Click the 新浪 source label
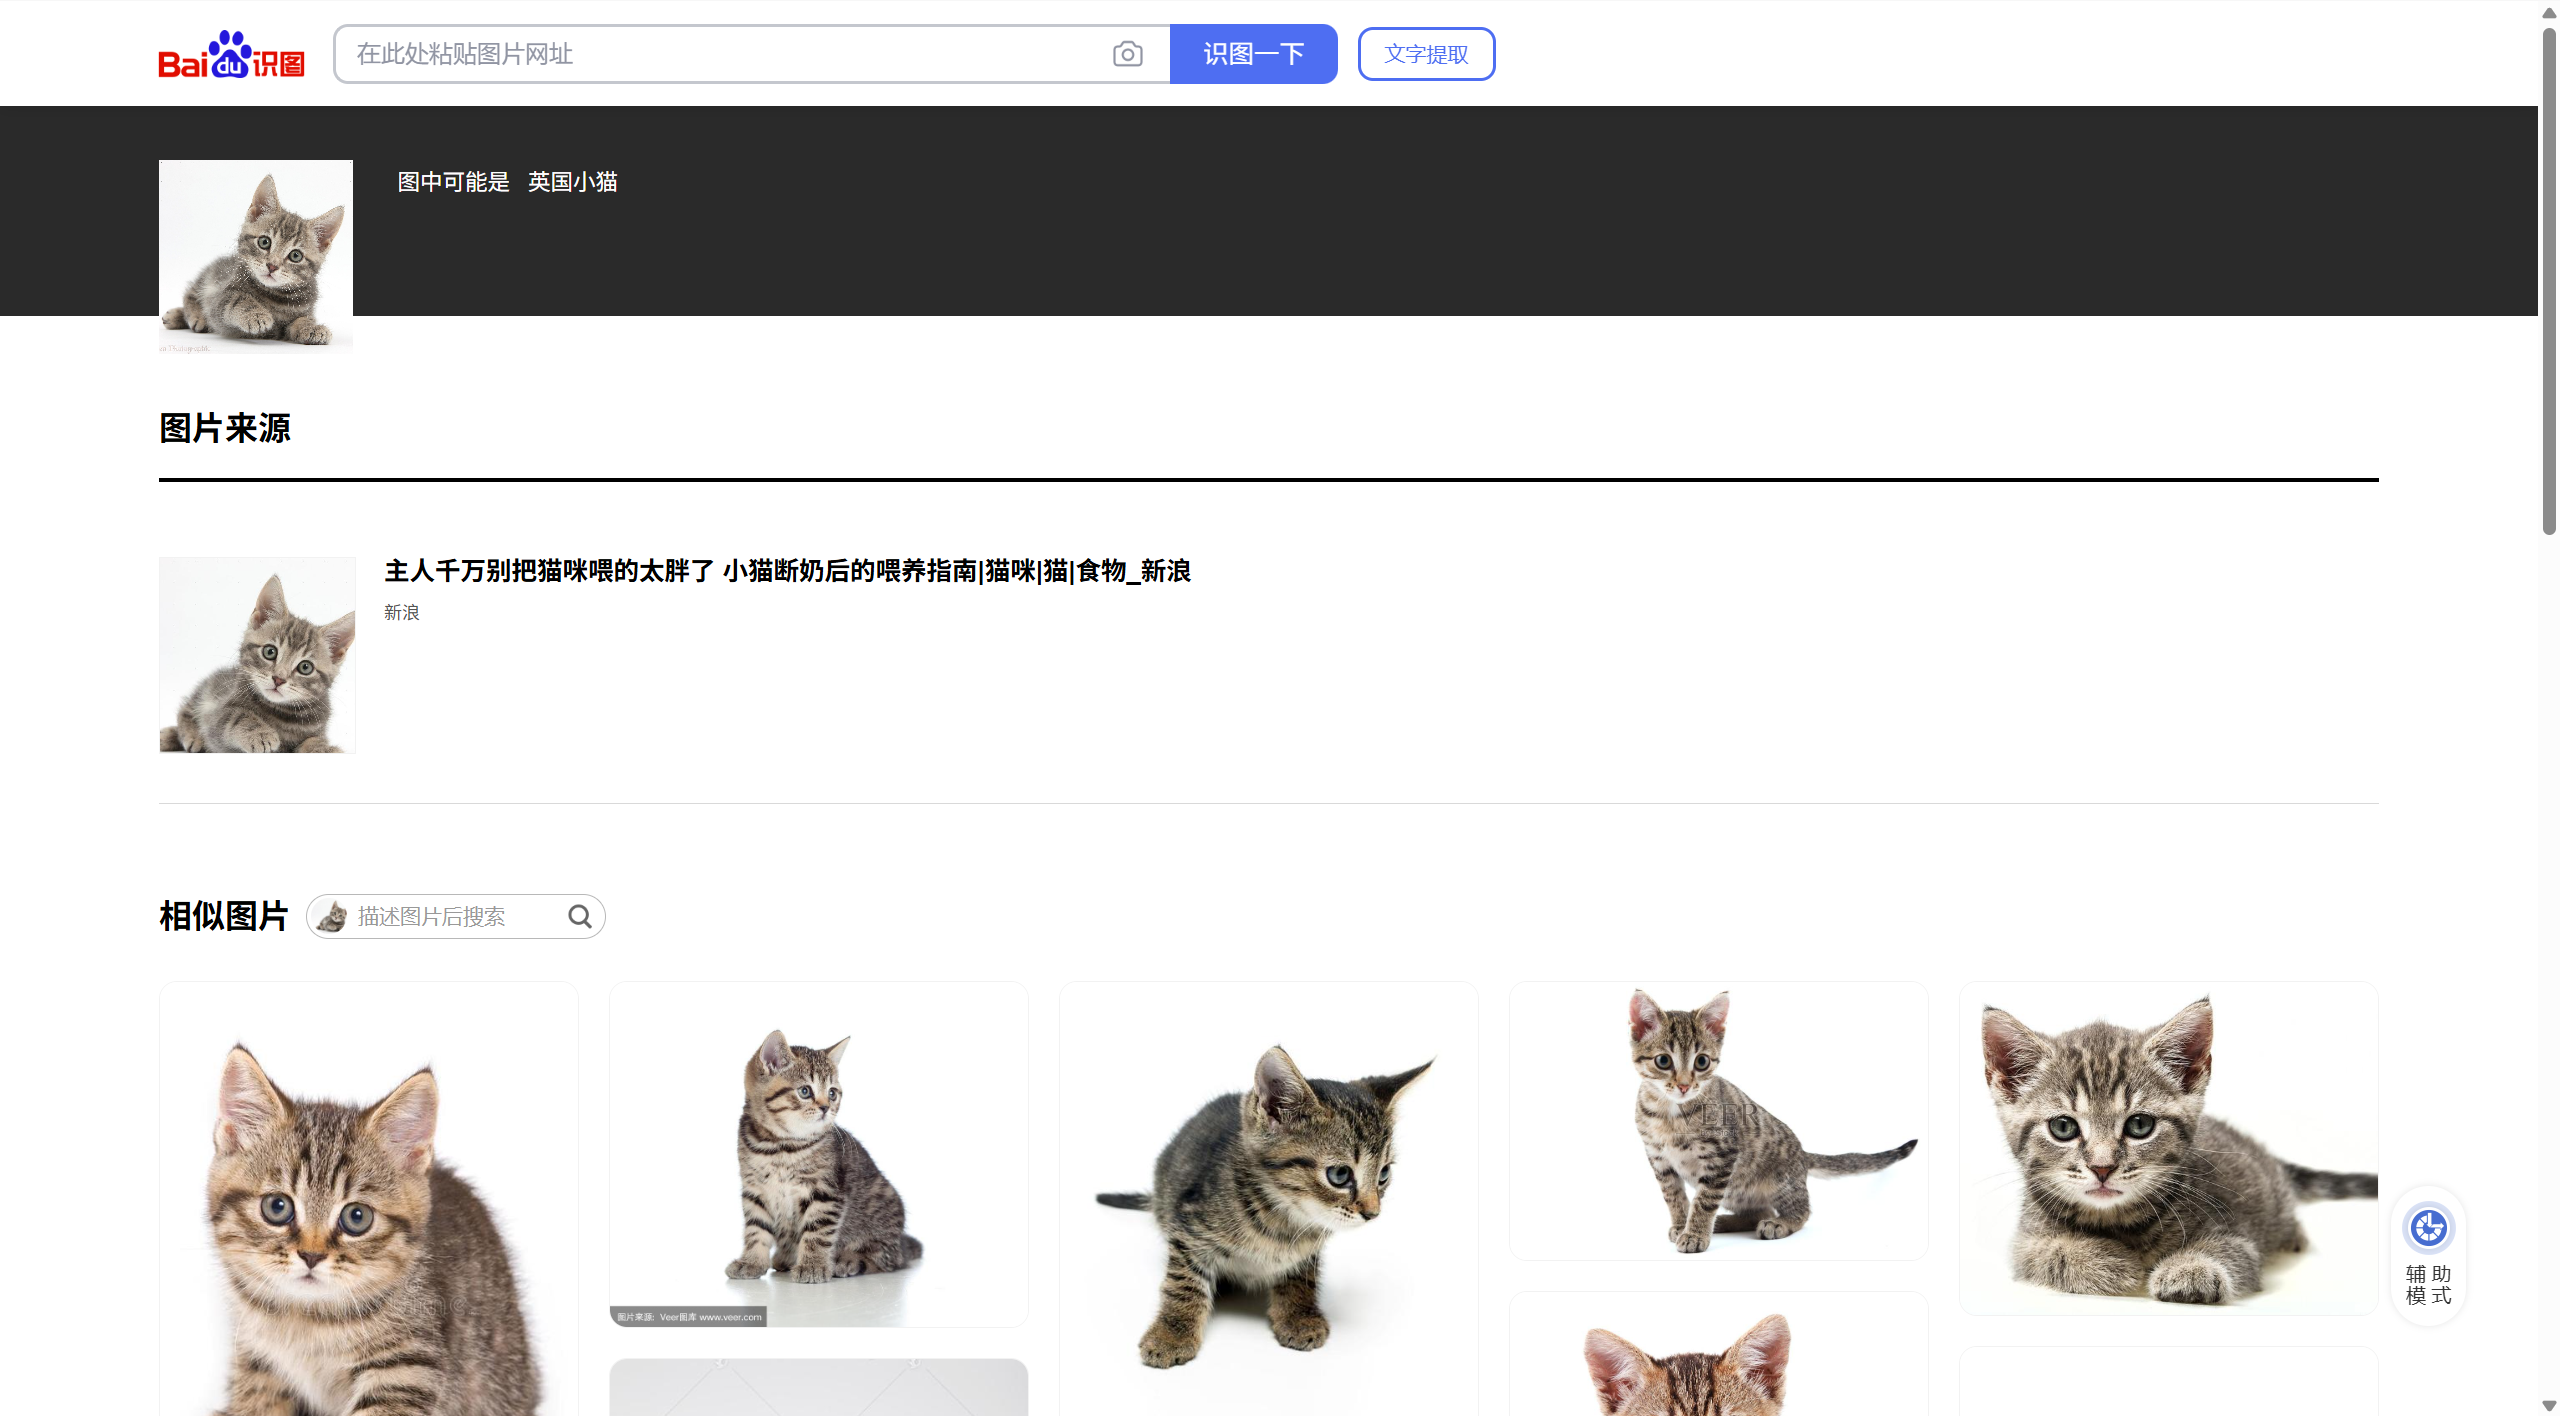This screenshot has height=1416, width=2560. pos(402,612)
